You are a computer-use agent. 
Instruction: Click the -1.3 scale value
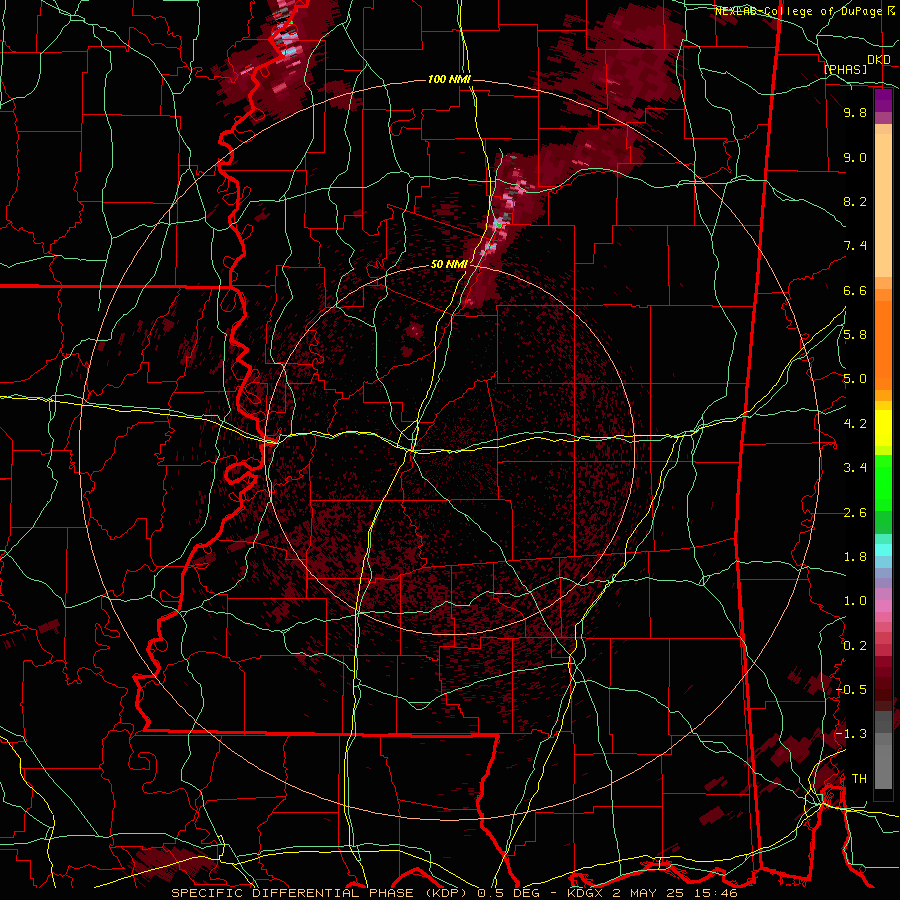tap(851, 734)
